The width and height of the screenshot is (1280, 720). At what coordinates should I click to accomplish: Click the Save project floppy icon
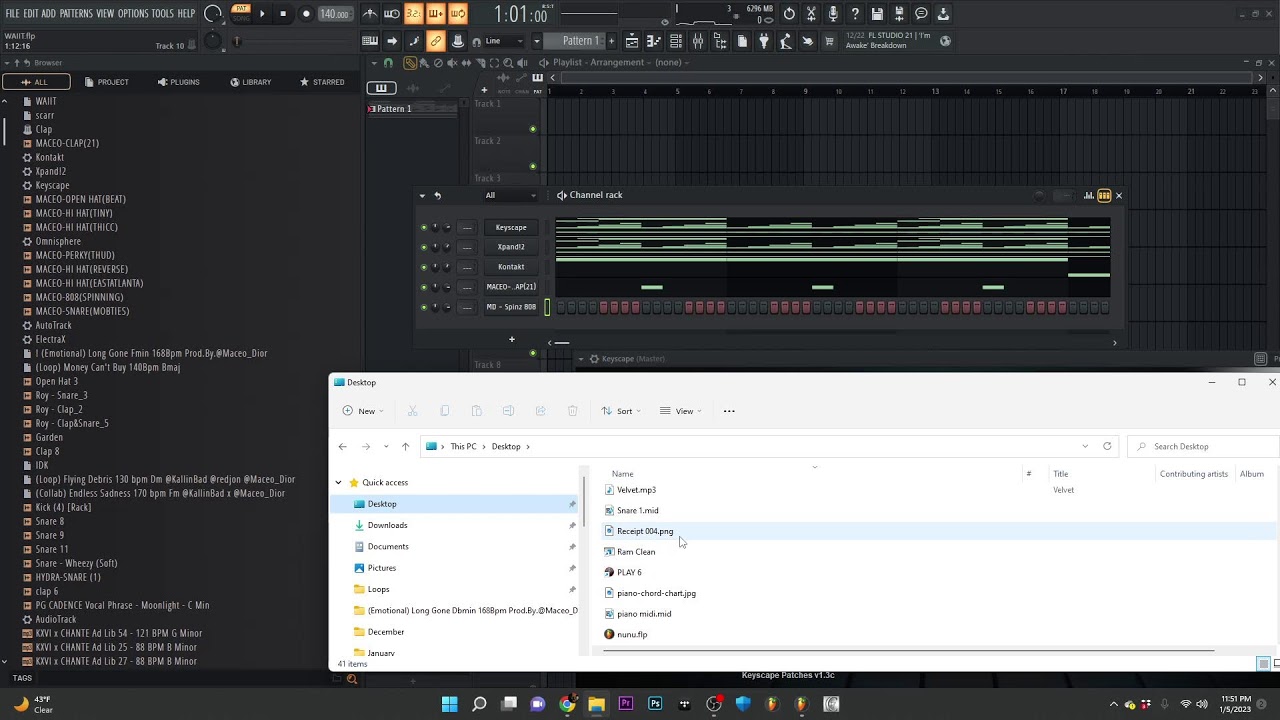[877, 14]
